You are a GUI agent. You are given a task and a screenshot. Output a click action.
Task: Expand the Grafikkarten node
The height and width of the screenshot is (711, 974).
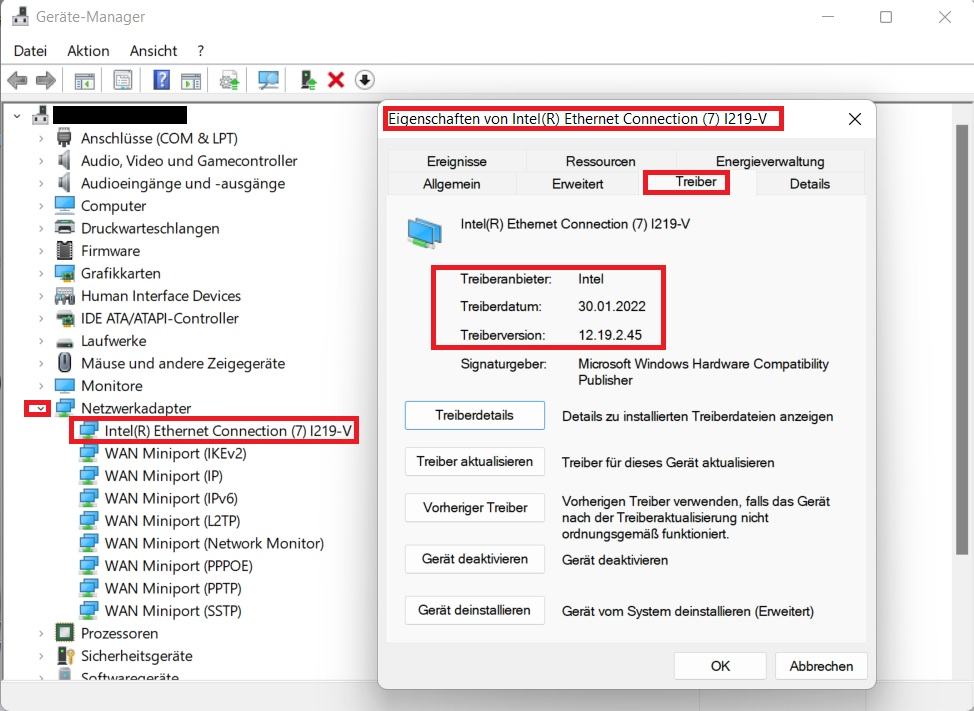(41, 273)
